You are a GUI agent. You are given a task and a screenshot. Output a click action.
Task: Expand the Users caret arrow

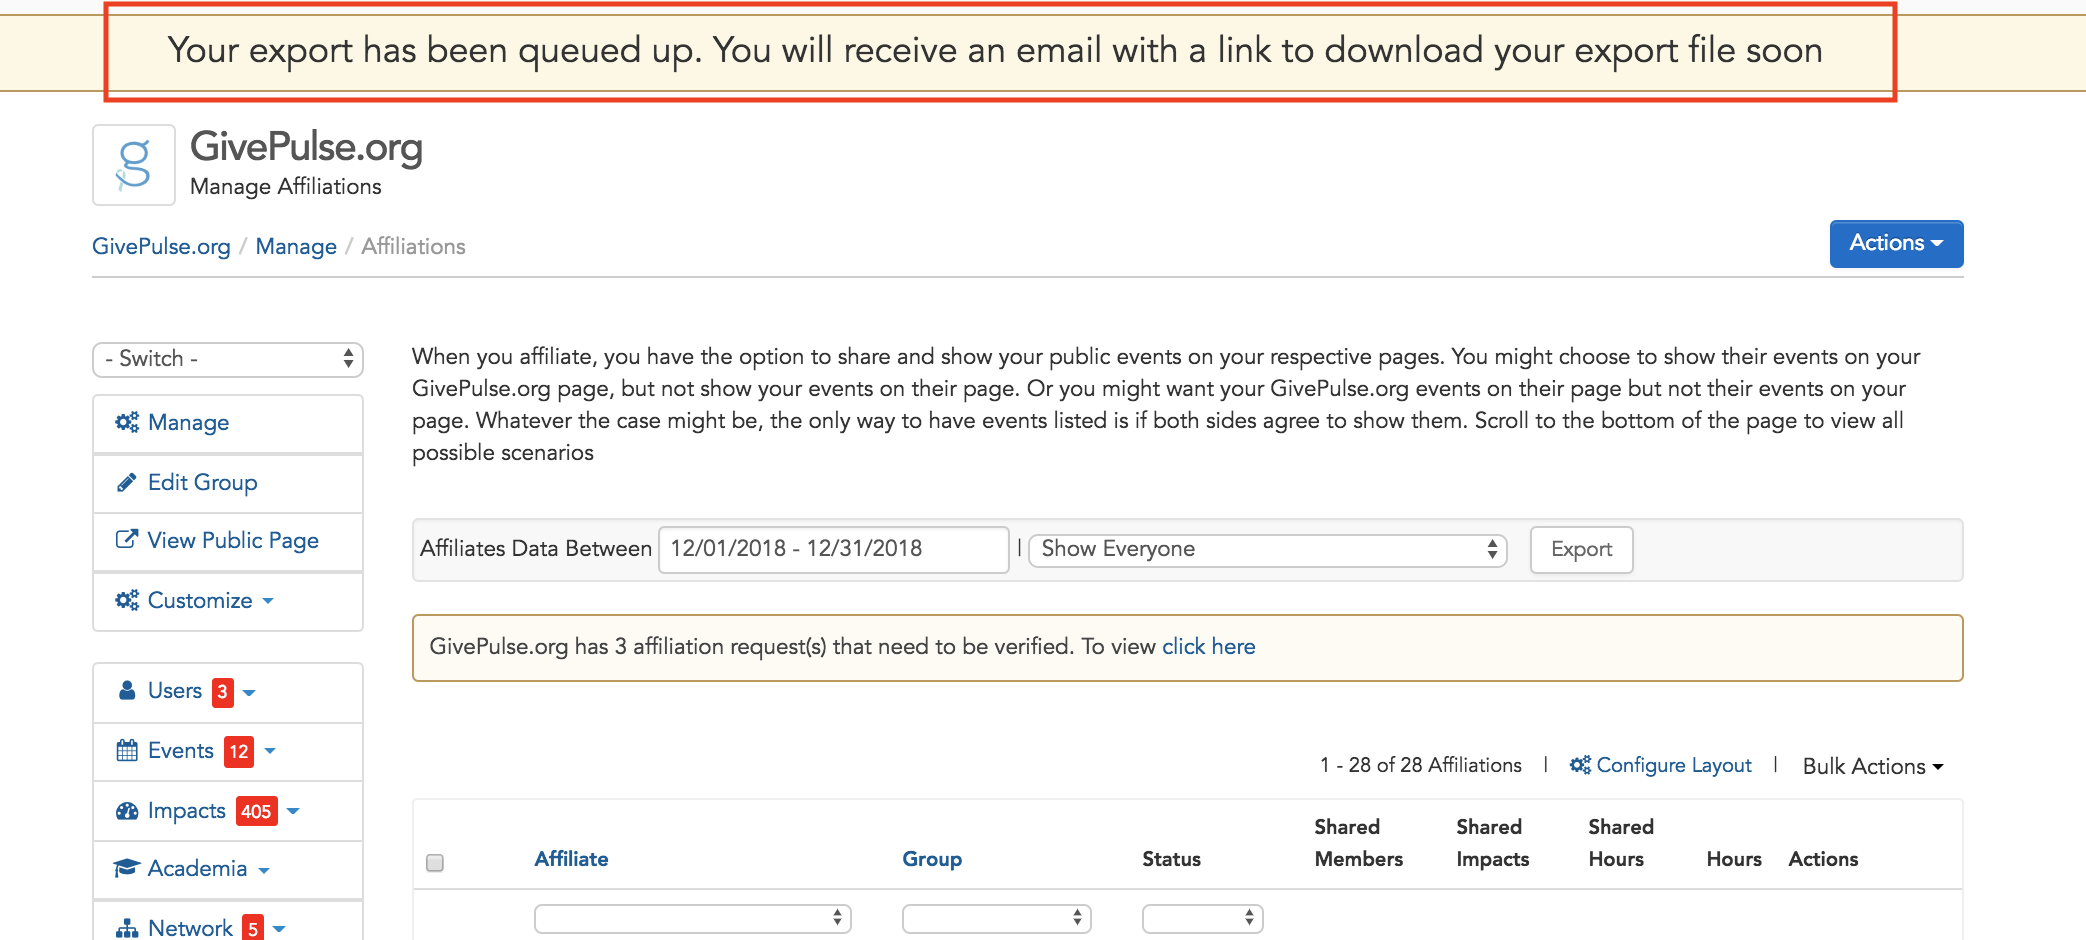(x=249, y=692)
